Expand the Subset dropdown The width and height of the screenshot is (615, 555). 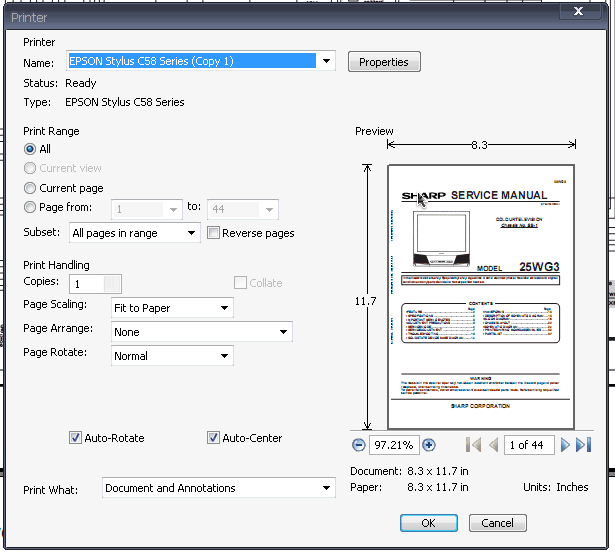[x=191, y=233]
